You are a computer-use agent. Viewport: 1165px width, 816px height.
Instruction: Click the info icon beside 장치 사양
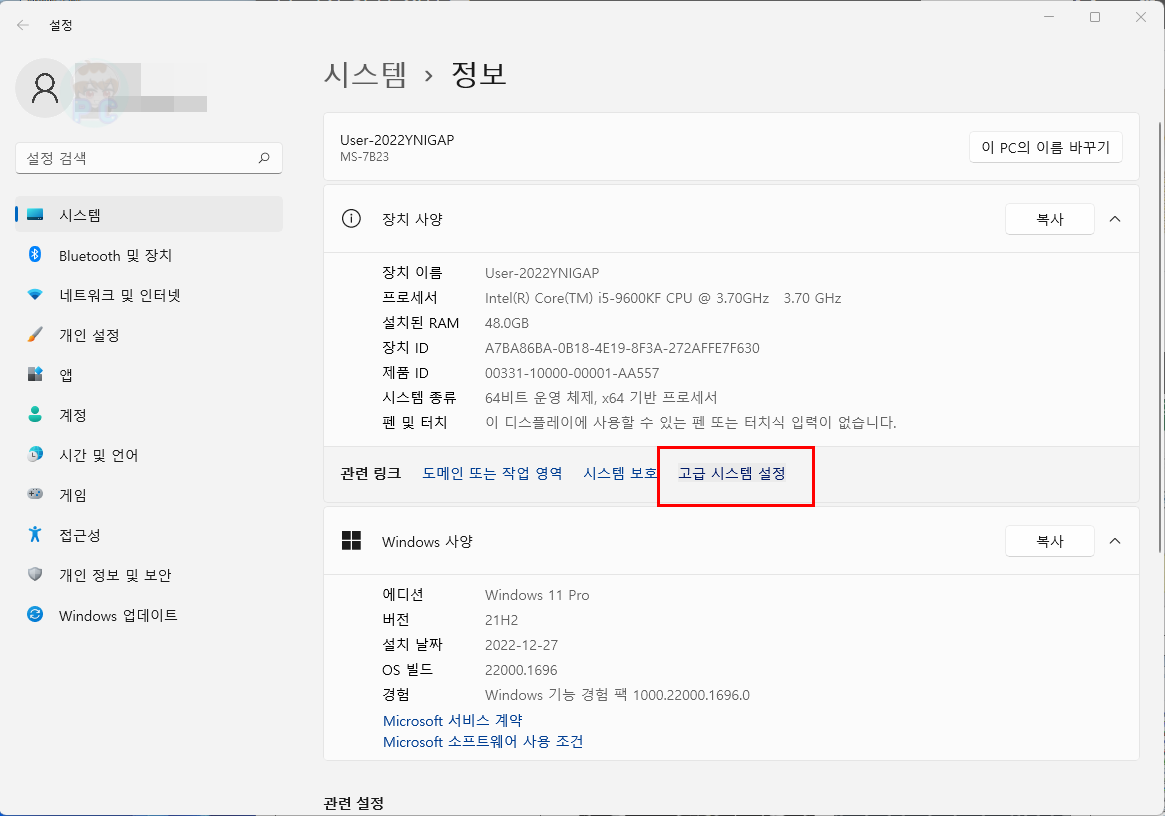[x=351, y=218]
